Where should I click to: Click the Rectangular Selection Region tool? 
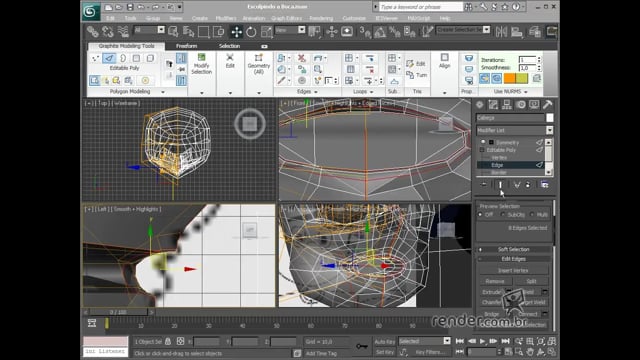click(203, 31)
